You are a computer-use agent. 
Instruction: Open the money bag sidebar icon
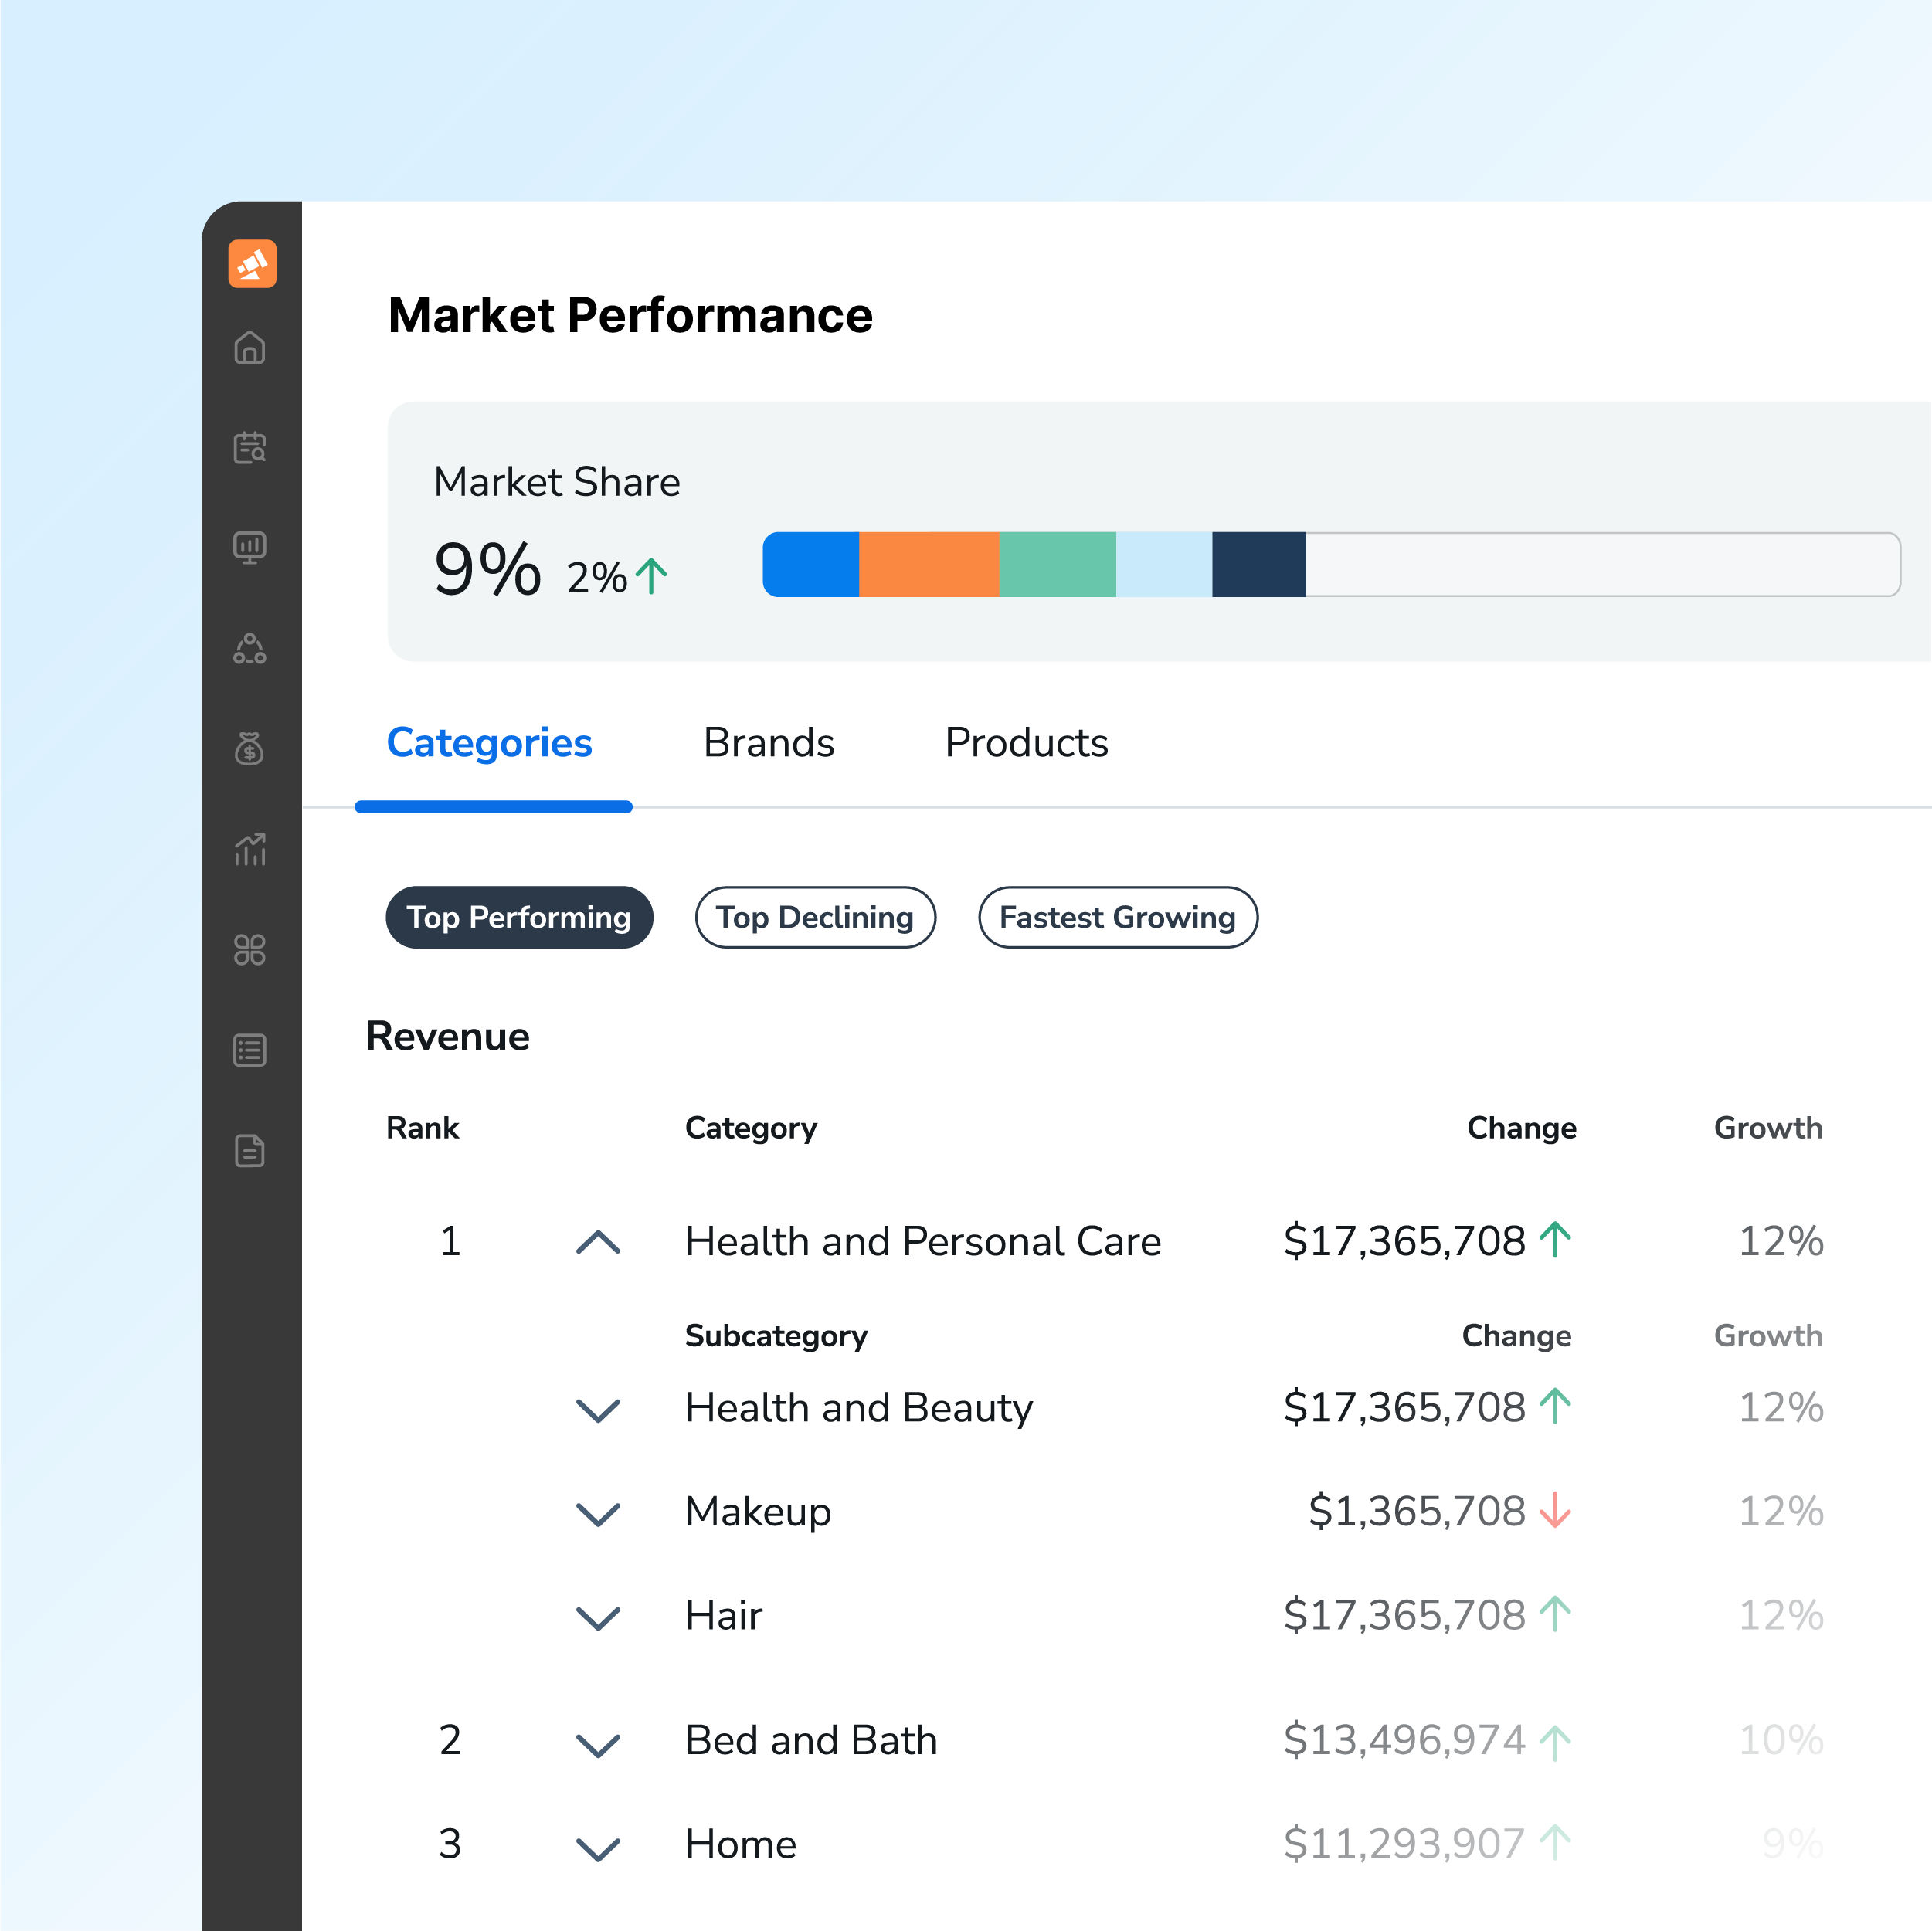pyautogui.click(x=250, y=748)
